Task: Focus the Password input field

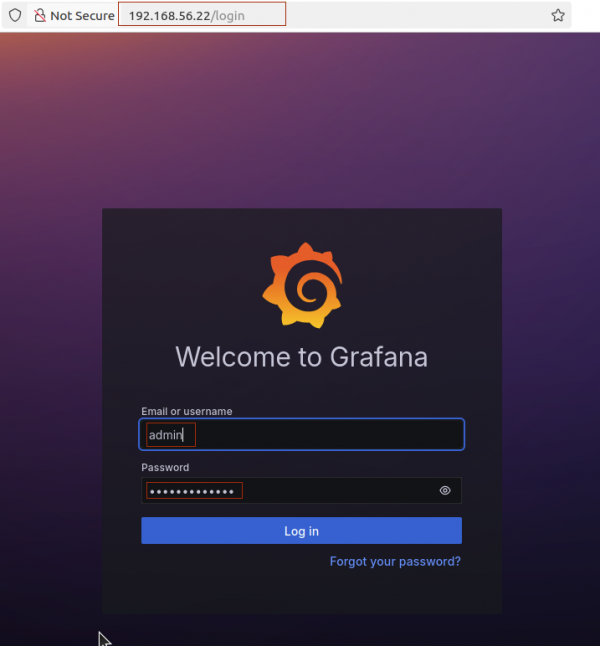Action: click(x=330, y=491)
